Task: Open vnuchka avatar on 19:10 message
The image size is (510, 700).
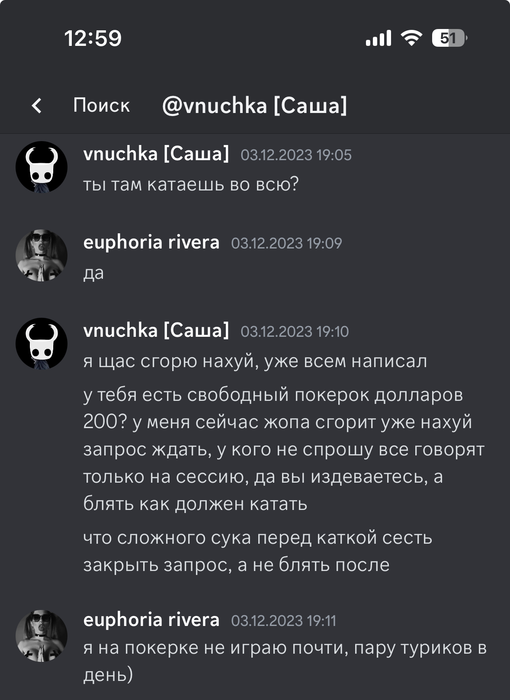Action: pos(42,343)
